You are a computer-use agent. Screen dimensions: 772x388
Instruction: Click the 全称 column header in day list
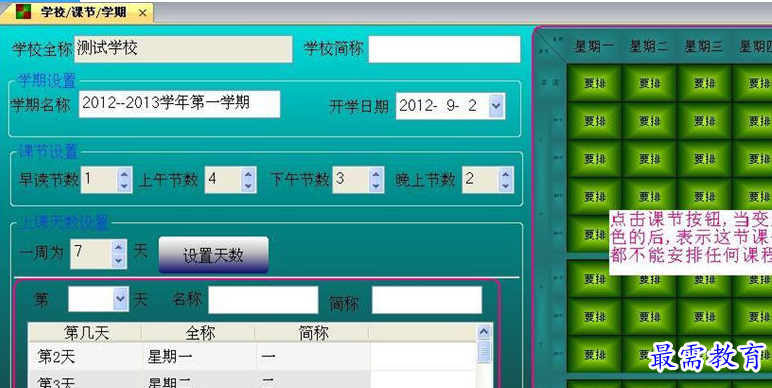click(199, 333)
